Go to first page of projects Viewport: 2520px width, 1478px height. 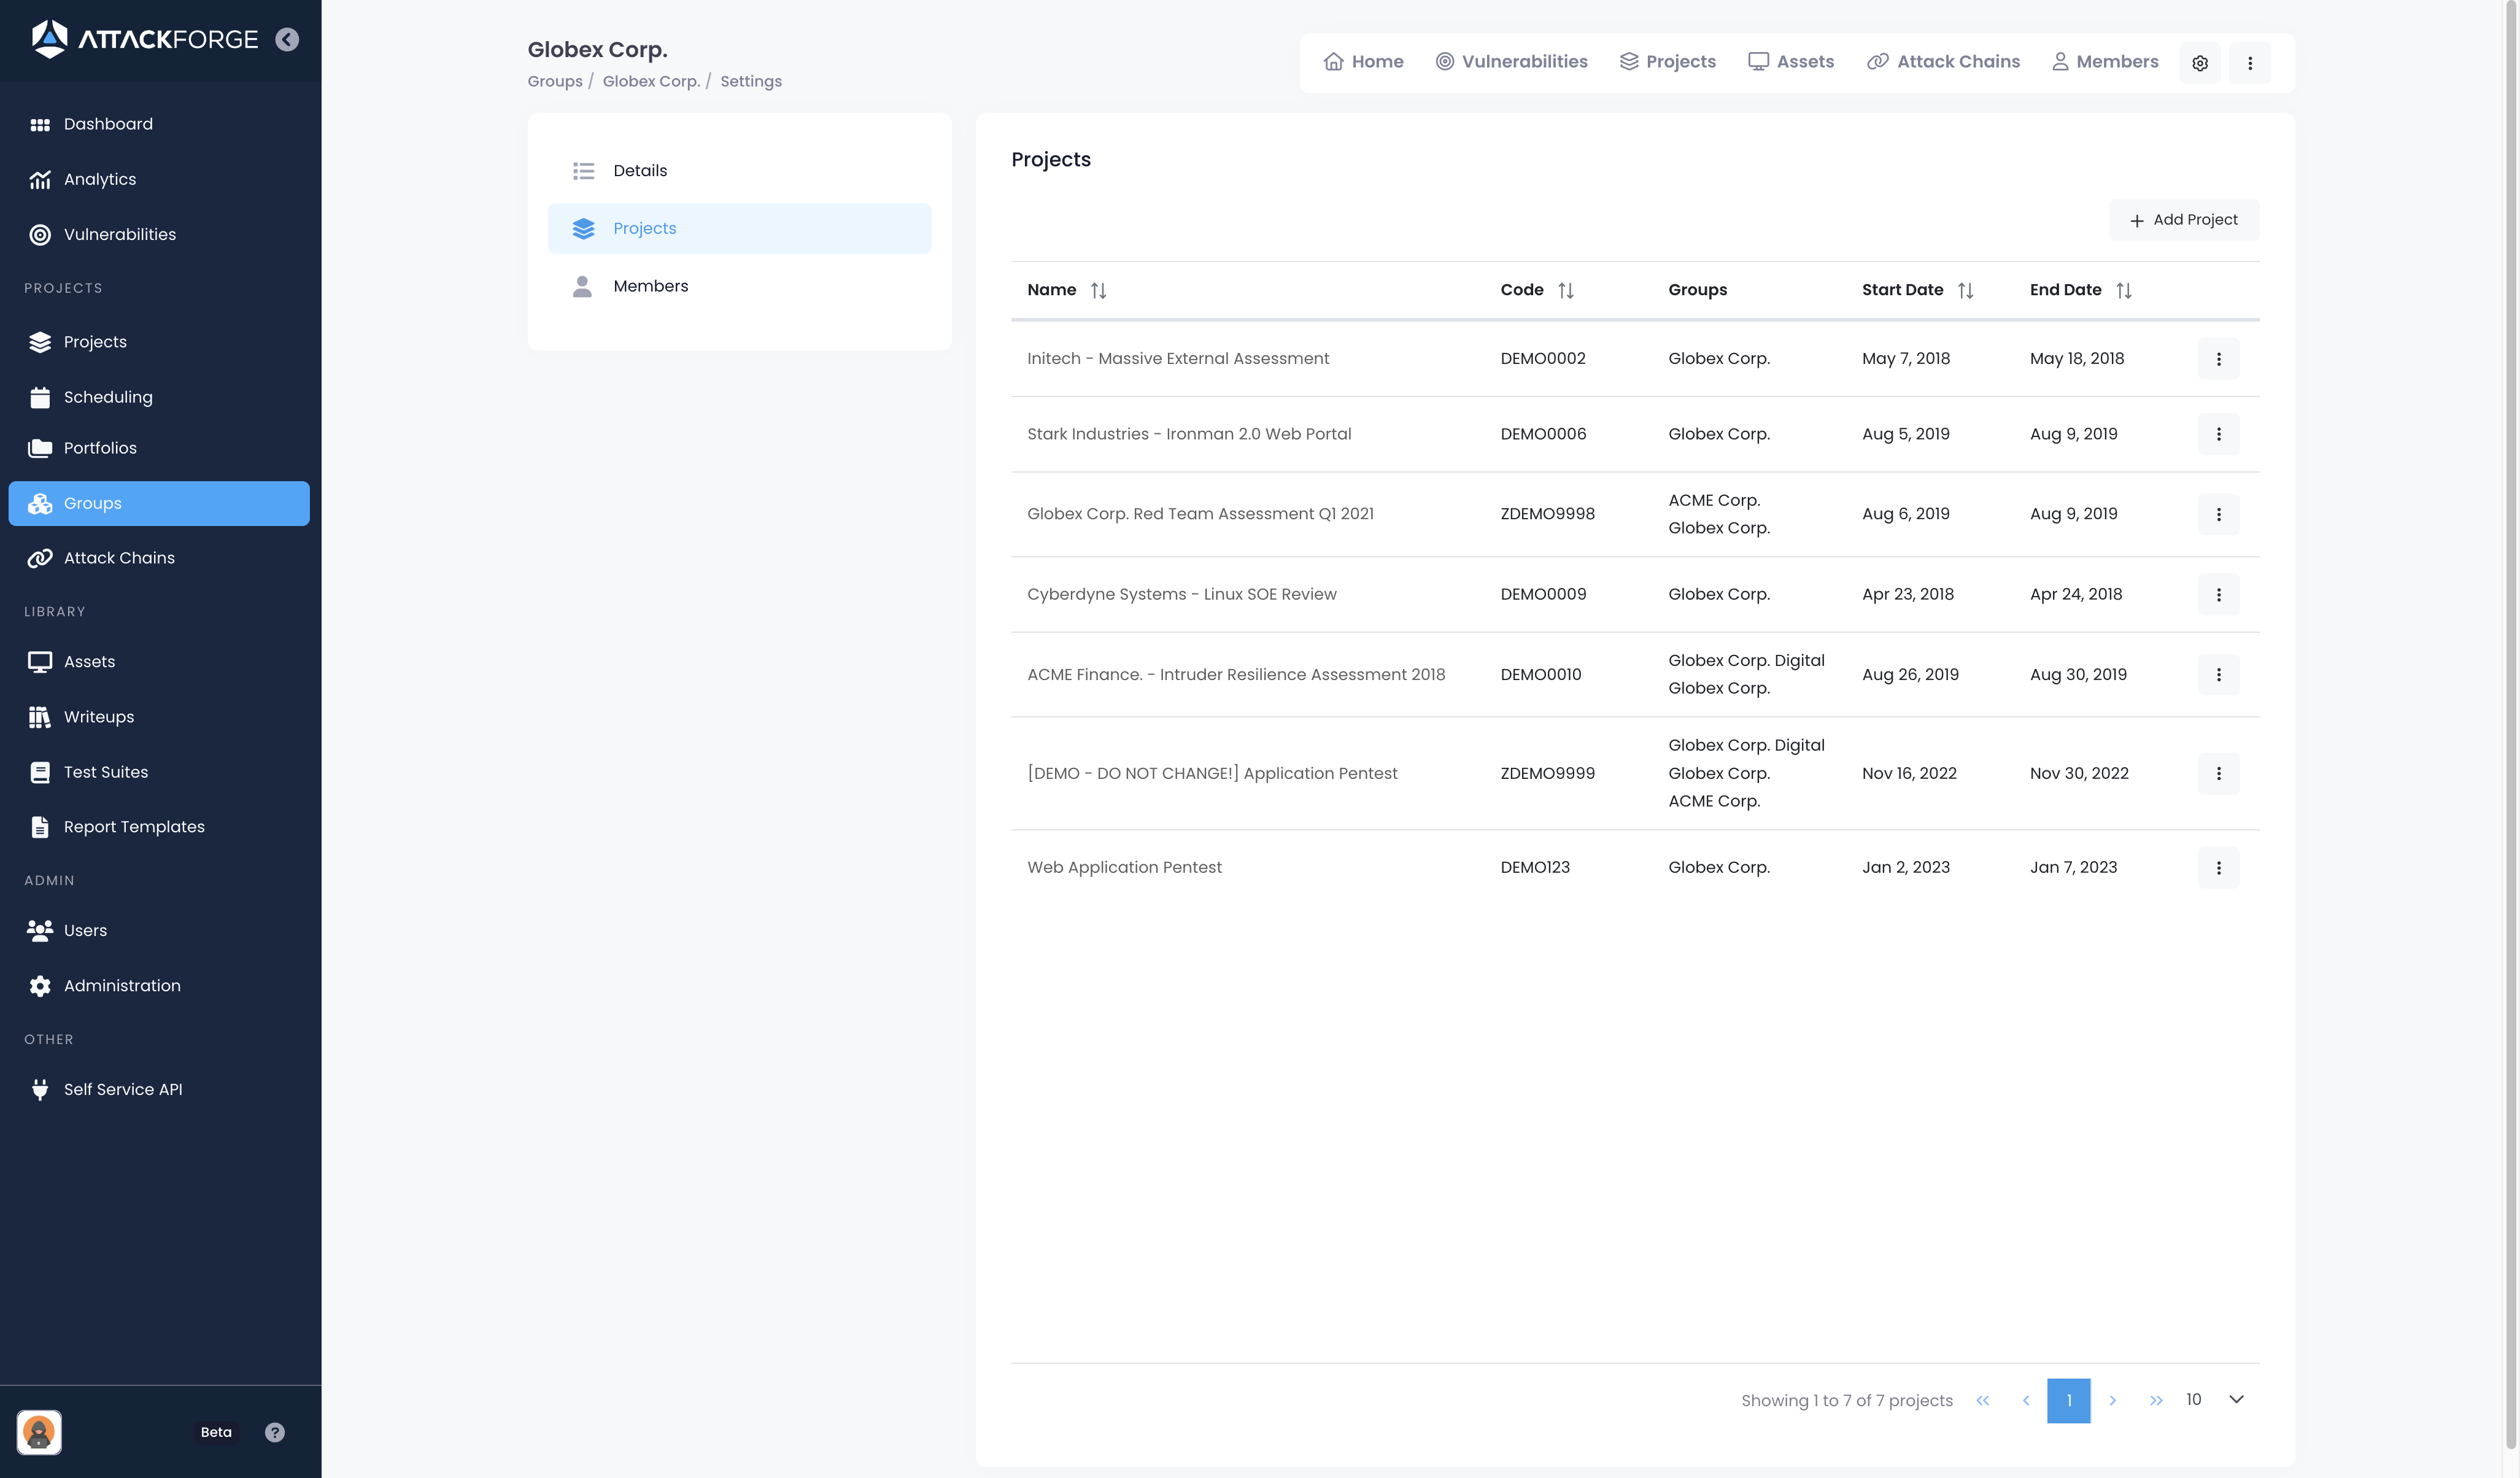(1982, 1401)
